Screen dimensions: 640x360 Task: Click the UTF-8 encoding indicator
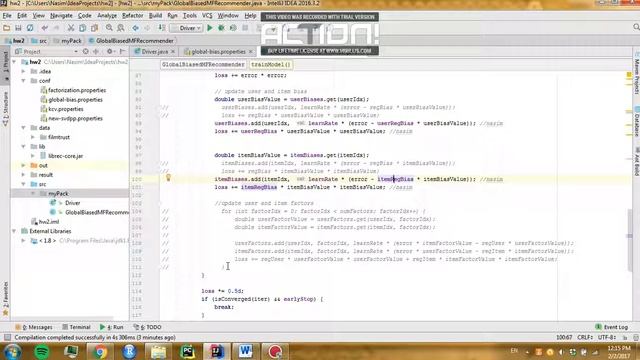point(607,338)
